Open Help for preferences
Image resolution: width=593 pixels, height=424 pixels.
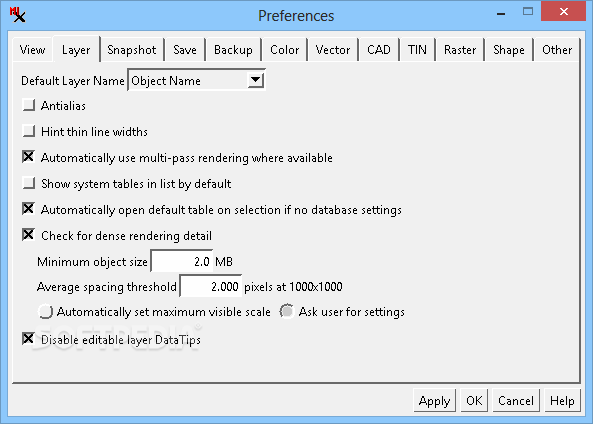(x=562, y=400)
